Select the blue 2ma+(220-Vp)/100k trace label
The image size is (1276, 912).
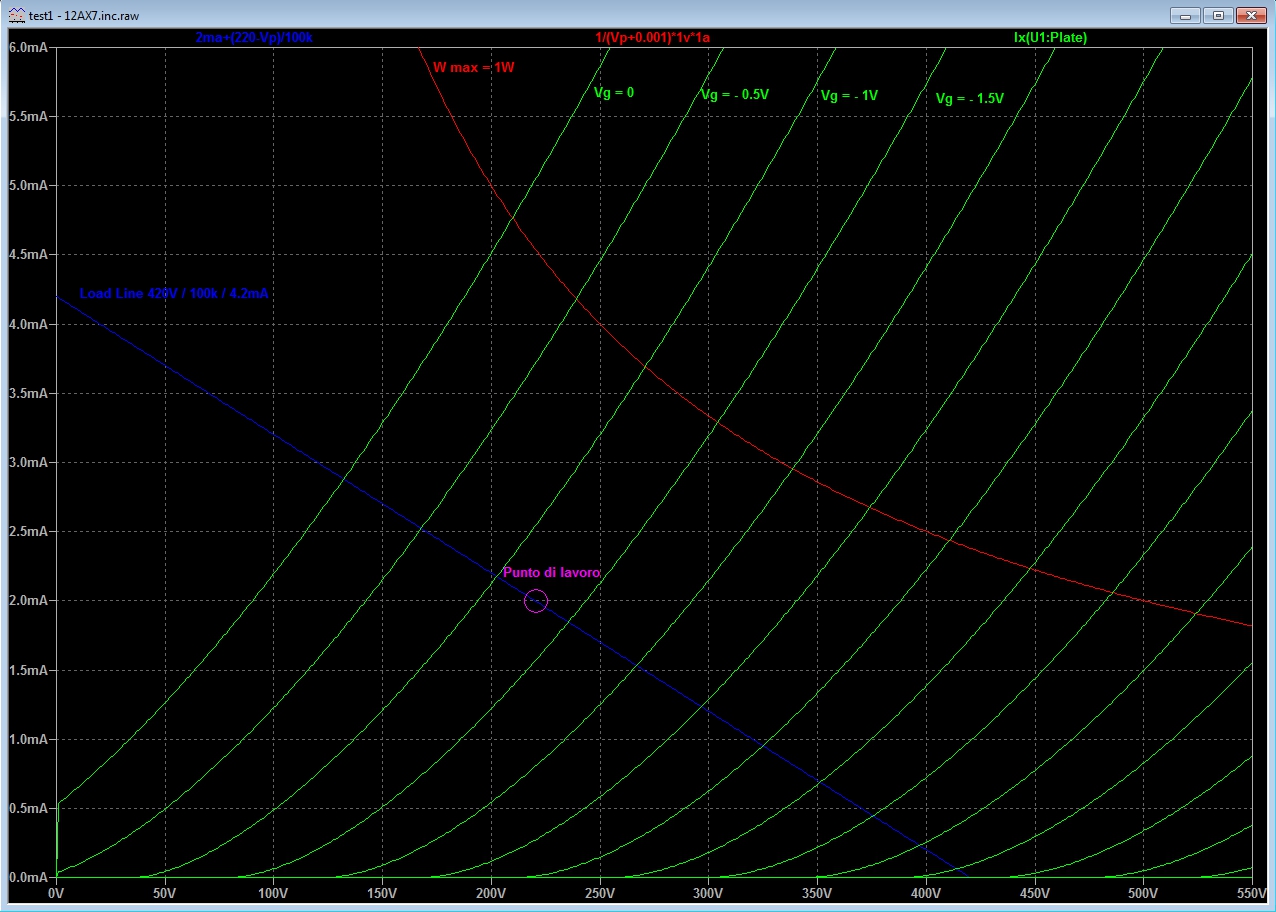pyautogui.click(x=261, y=37)
